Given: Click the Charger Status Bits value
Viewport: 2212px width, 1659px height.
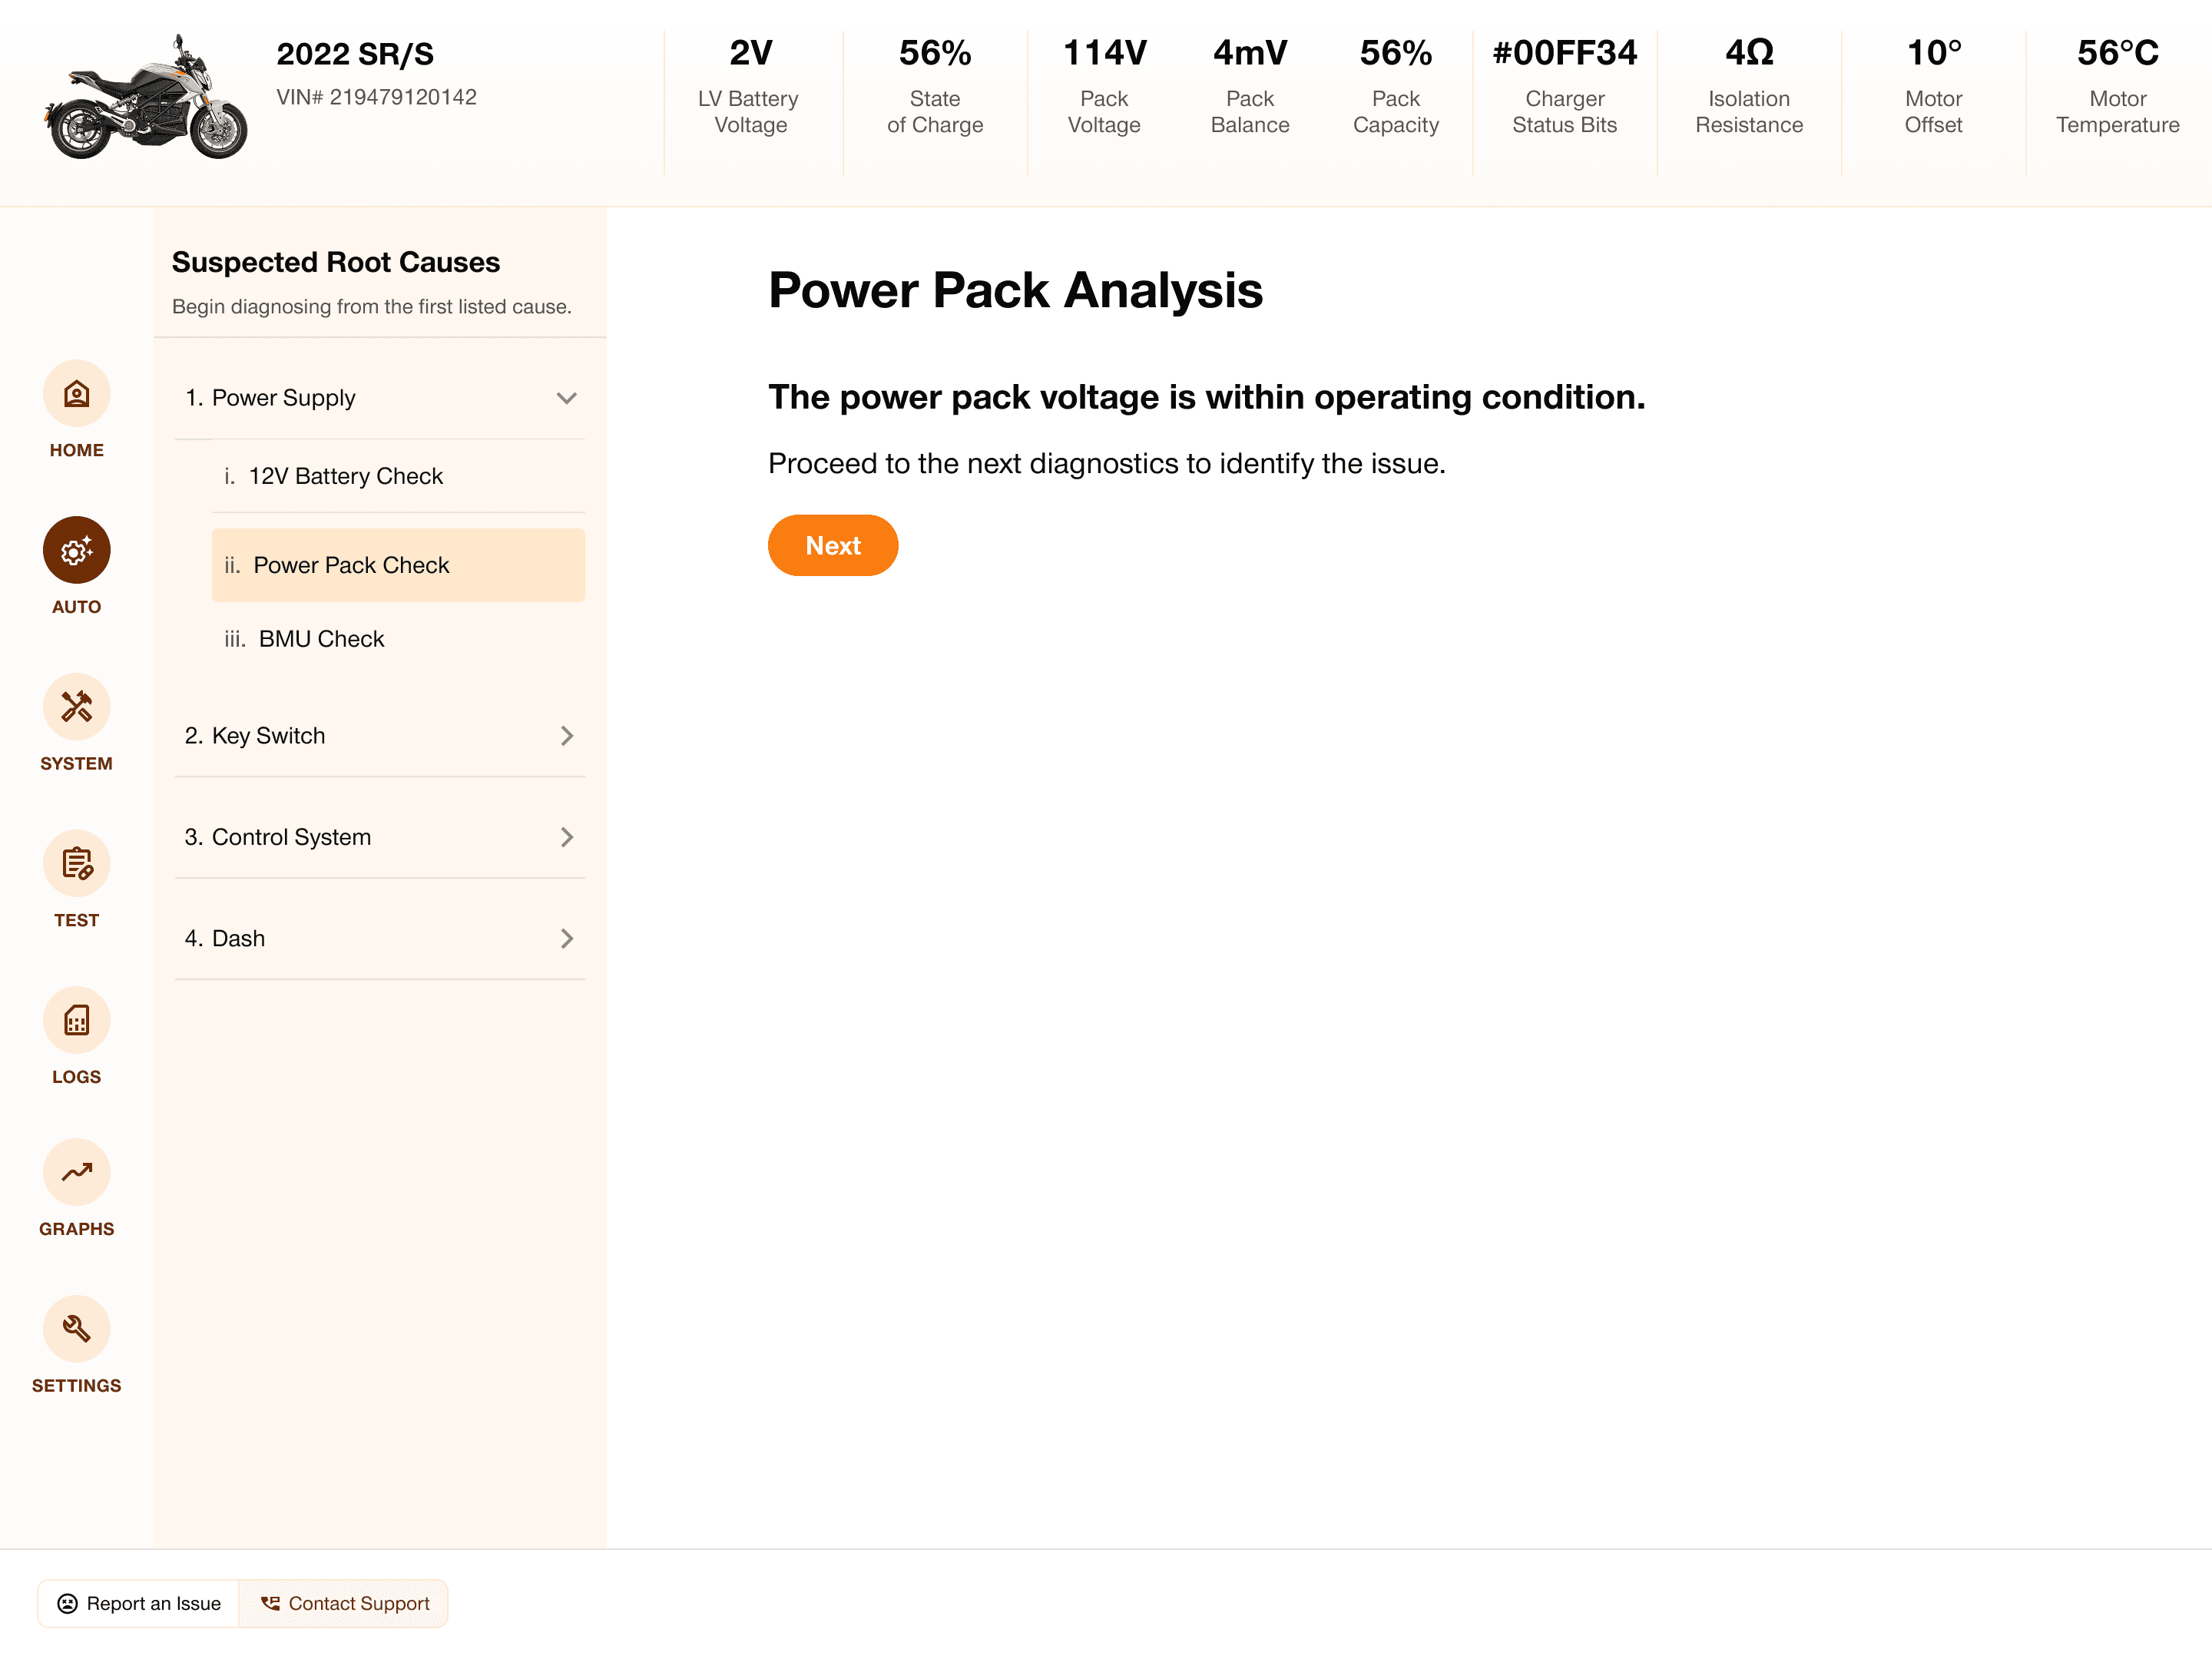Looking at the screenshot, I should coord(1564,53).
